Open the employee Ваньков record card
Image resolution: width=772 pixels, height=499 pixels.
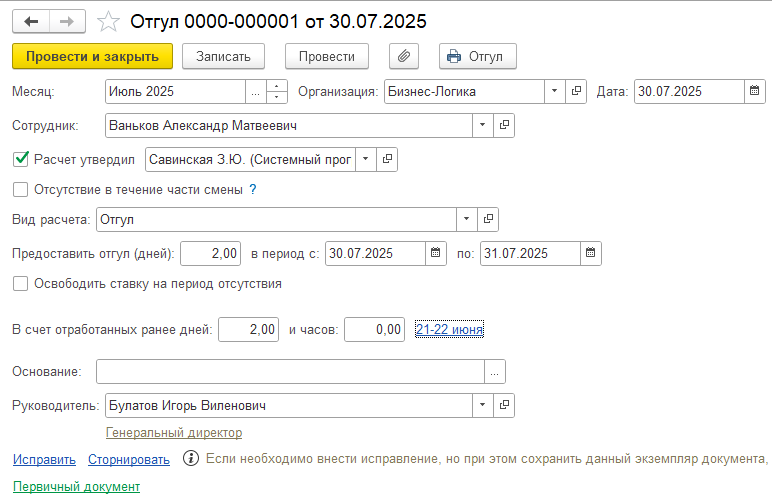point(504,125)
